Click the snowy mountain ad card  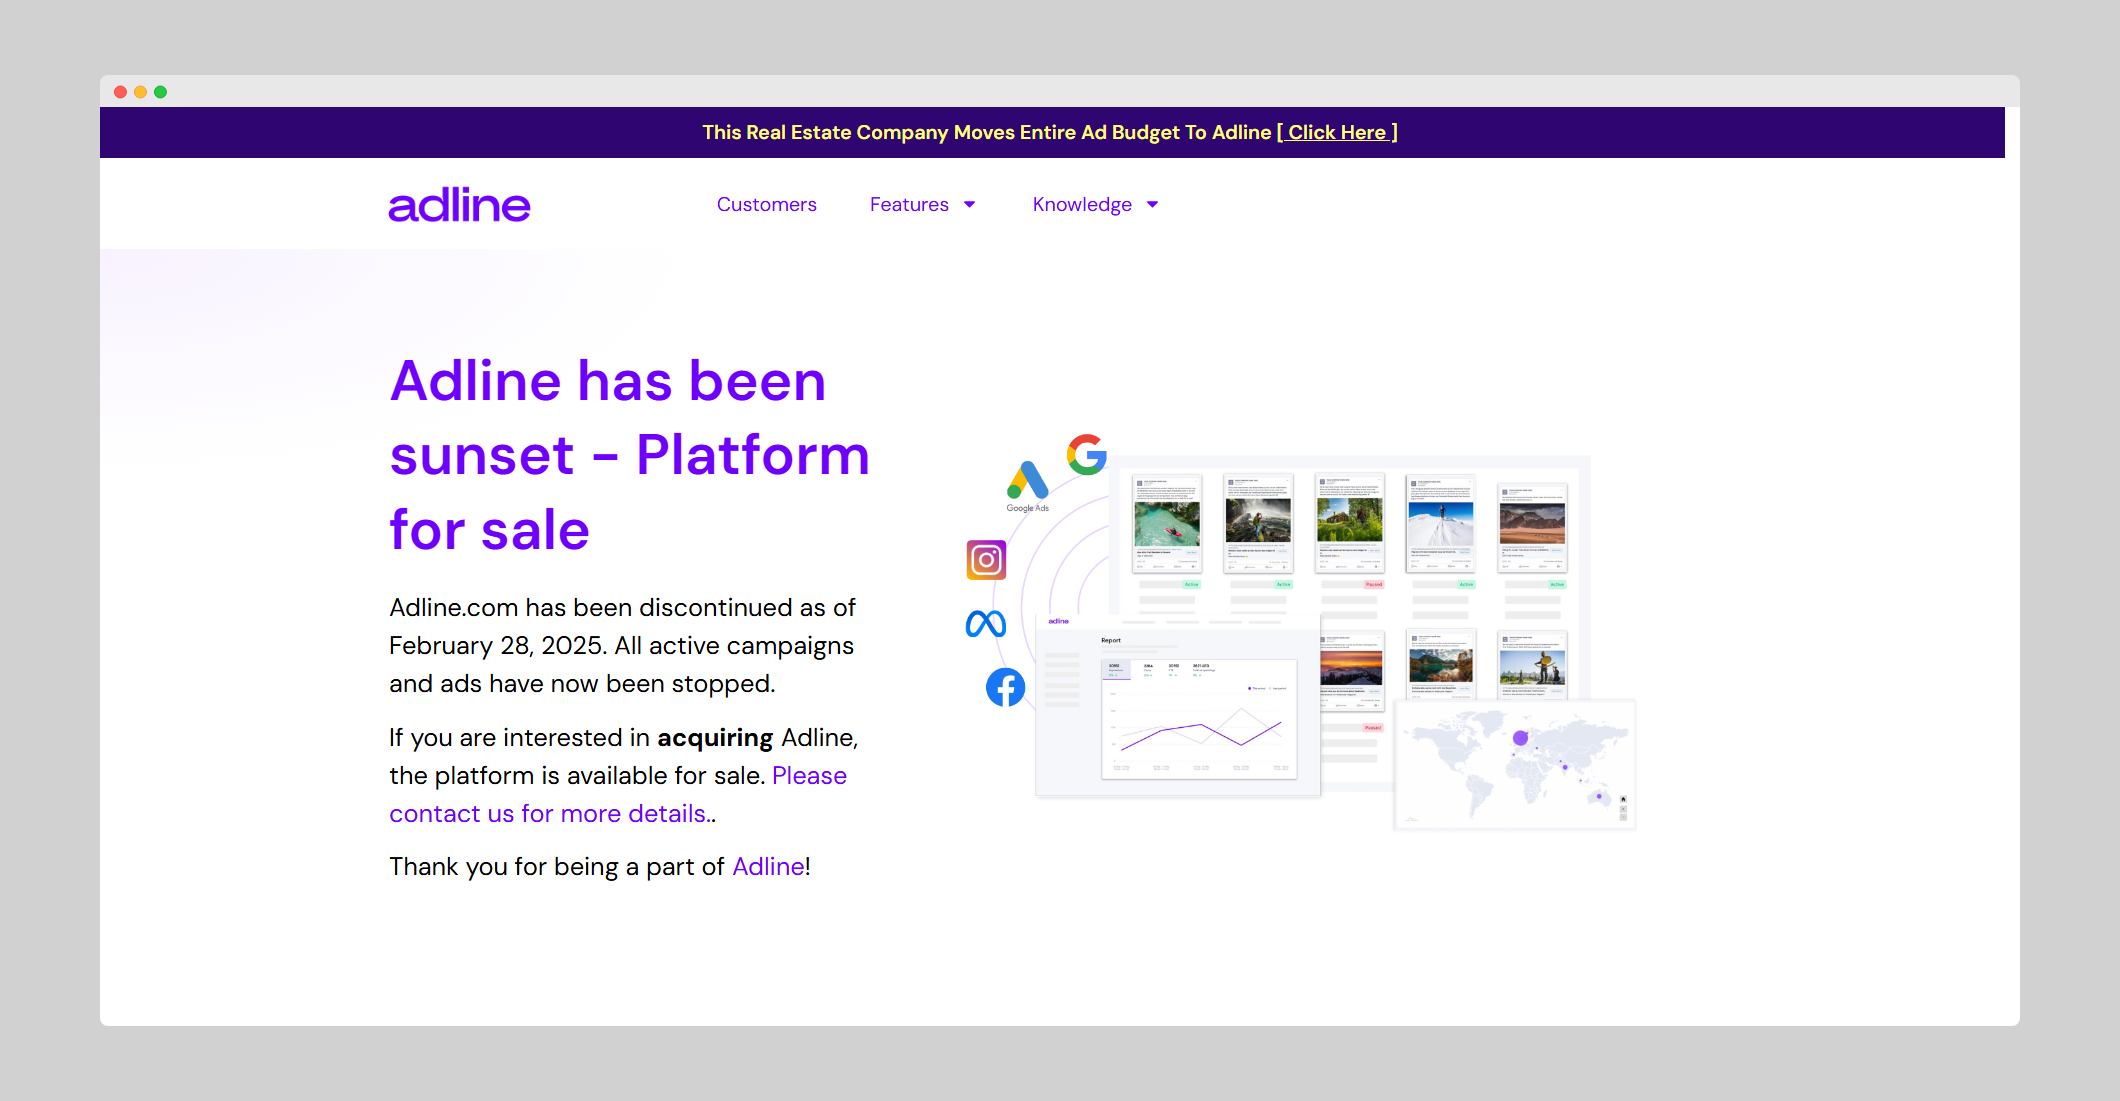pyautogui.click(x=1440, y=524)
